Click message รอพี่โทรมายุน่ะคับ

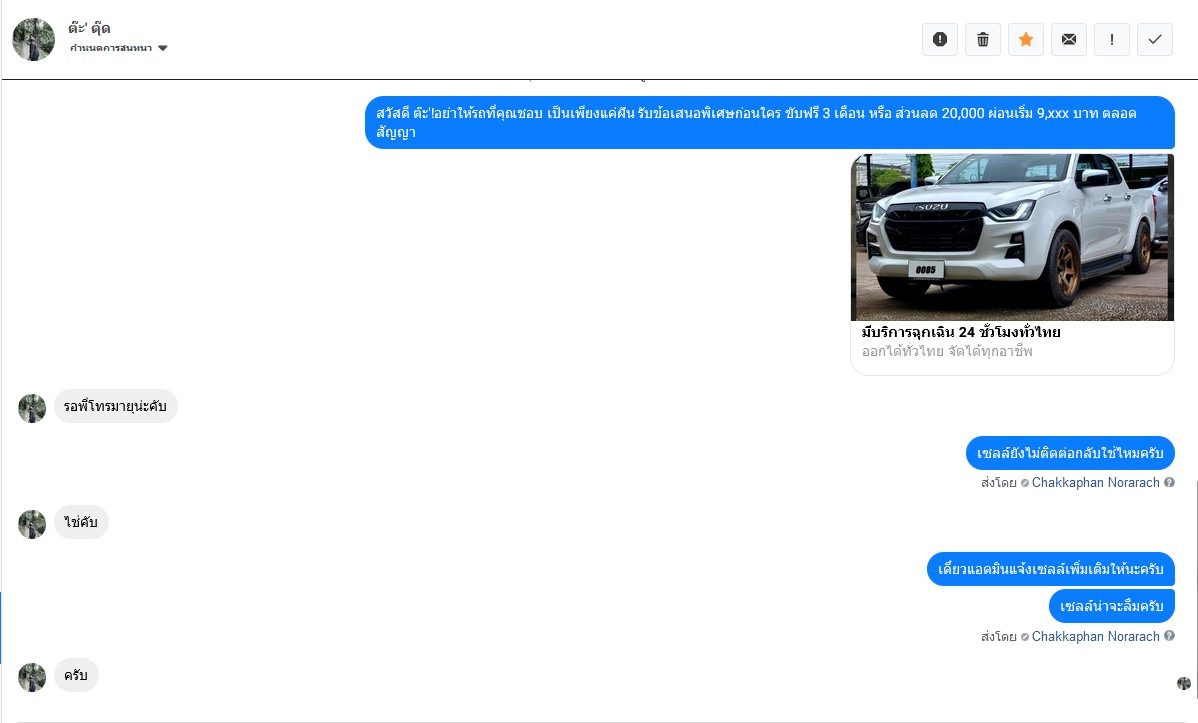coord(115,406)
